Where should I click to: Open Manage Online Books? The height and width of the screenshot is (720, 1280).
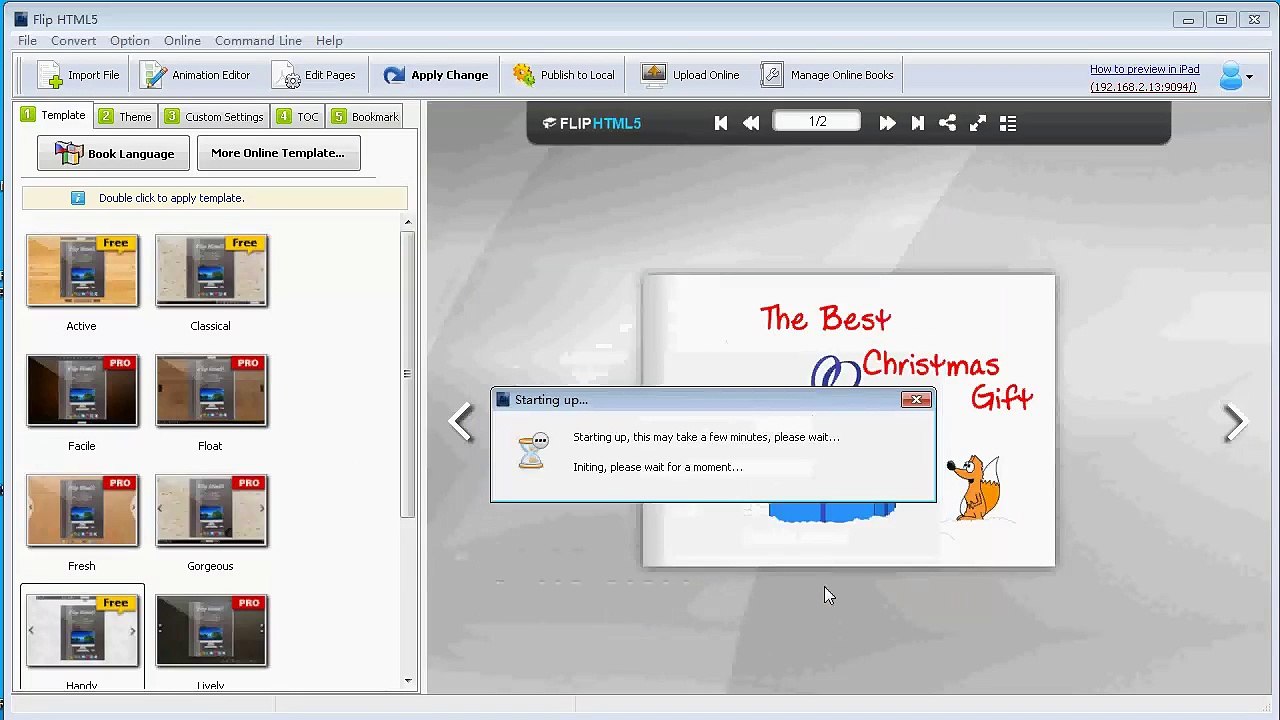pos(827,75)
